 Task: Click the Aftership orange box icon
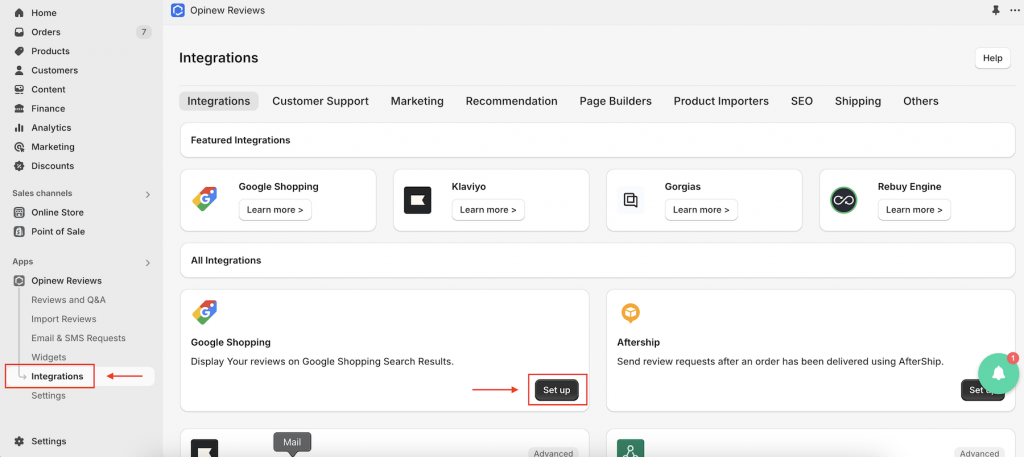(x=630, y=313)
